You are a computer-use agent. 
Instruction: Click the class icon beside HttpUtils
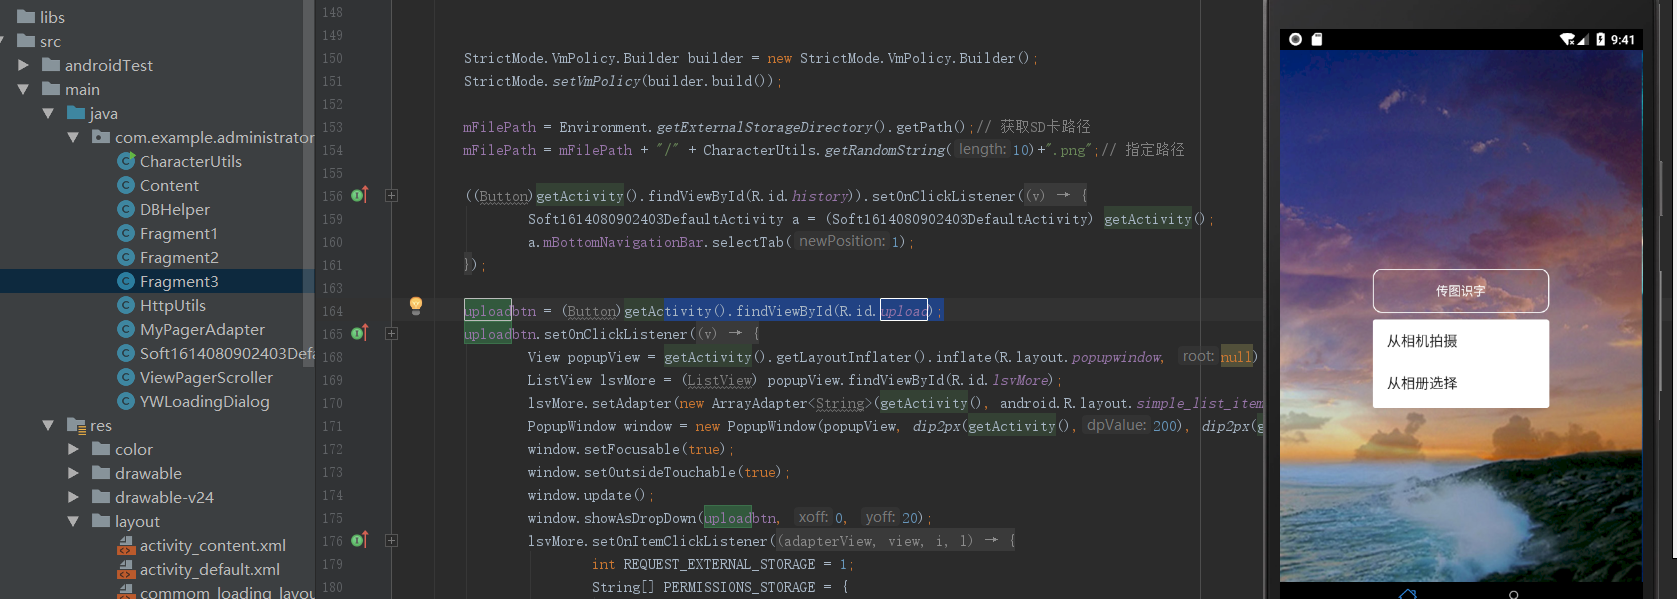(126, 305)
